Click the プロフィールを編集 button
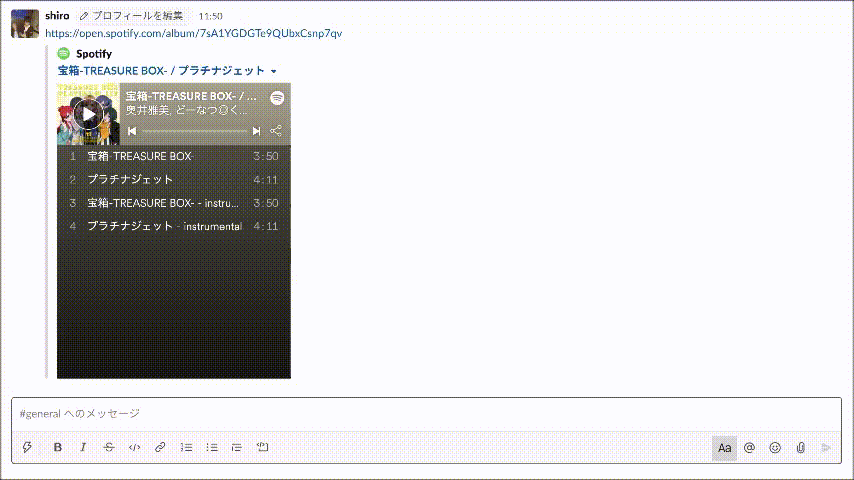Screen dimensions: 854x480 (131, 16)
